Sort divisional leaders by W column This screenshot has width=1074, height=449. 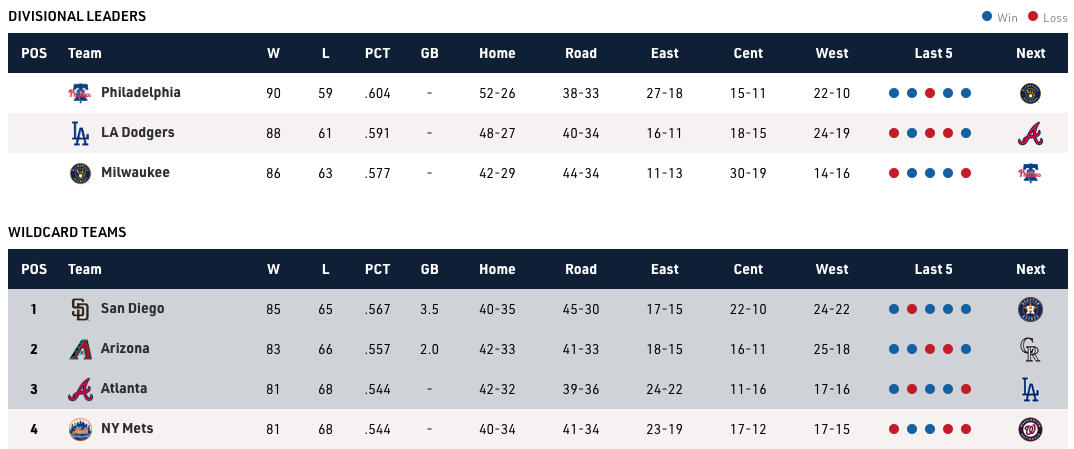(273, 53)
